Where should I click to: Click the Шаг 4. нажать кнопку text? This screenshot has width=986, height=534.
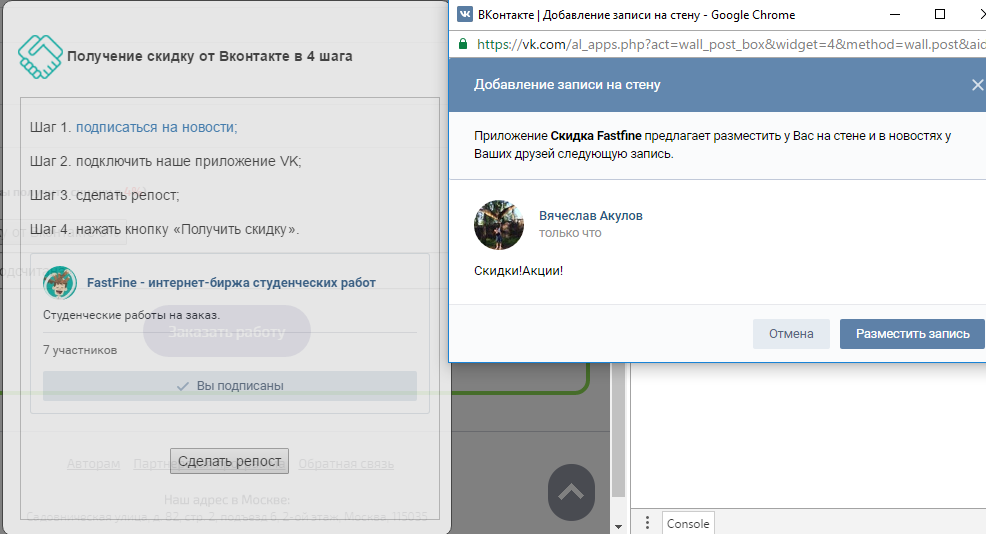click(164, 229)
